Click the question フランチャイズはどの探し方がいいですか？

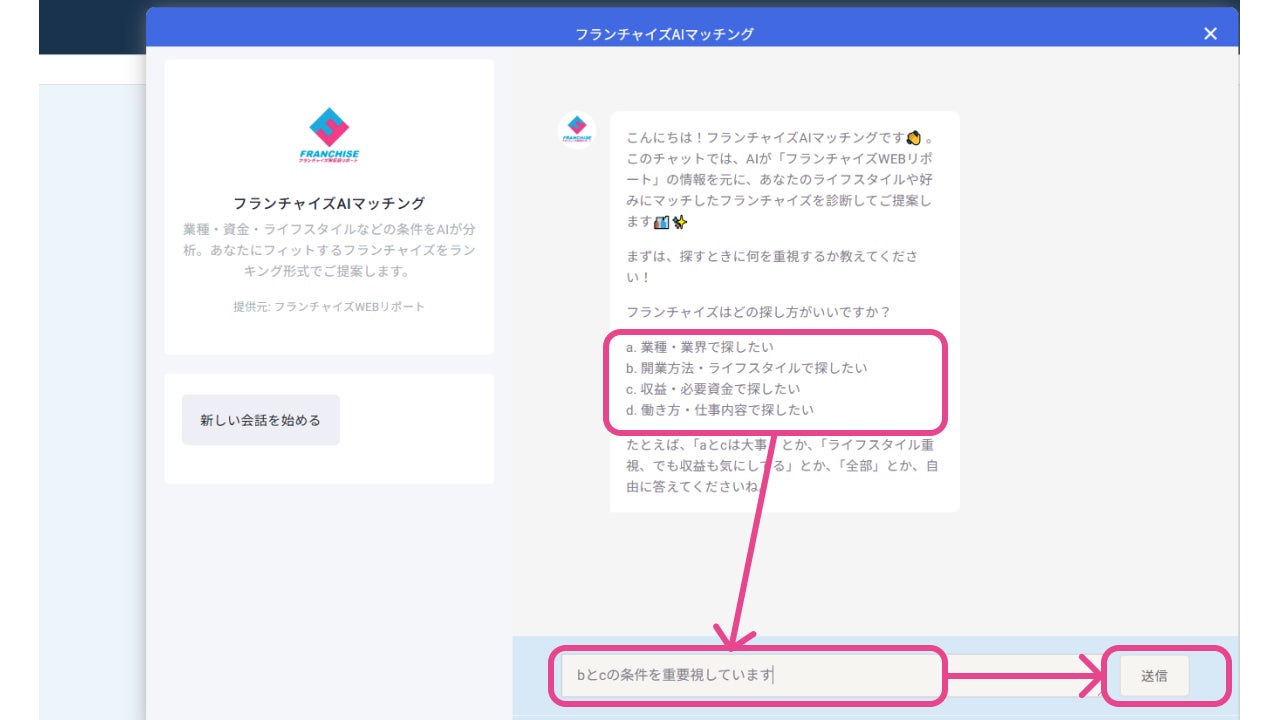(758, 312)
